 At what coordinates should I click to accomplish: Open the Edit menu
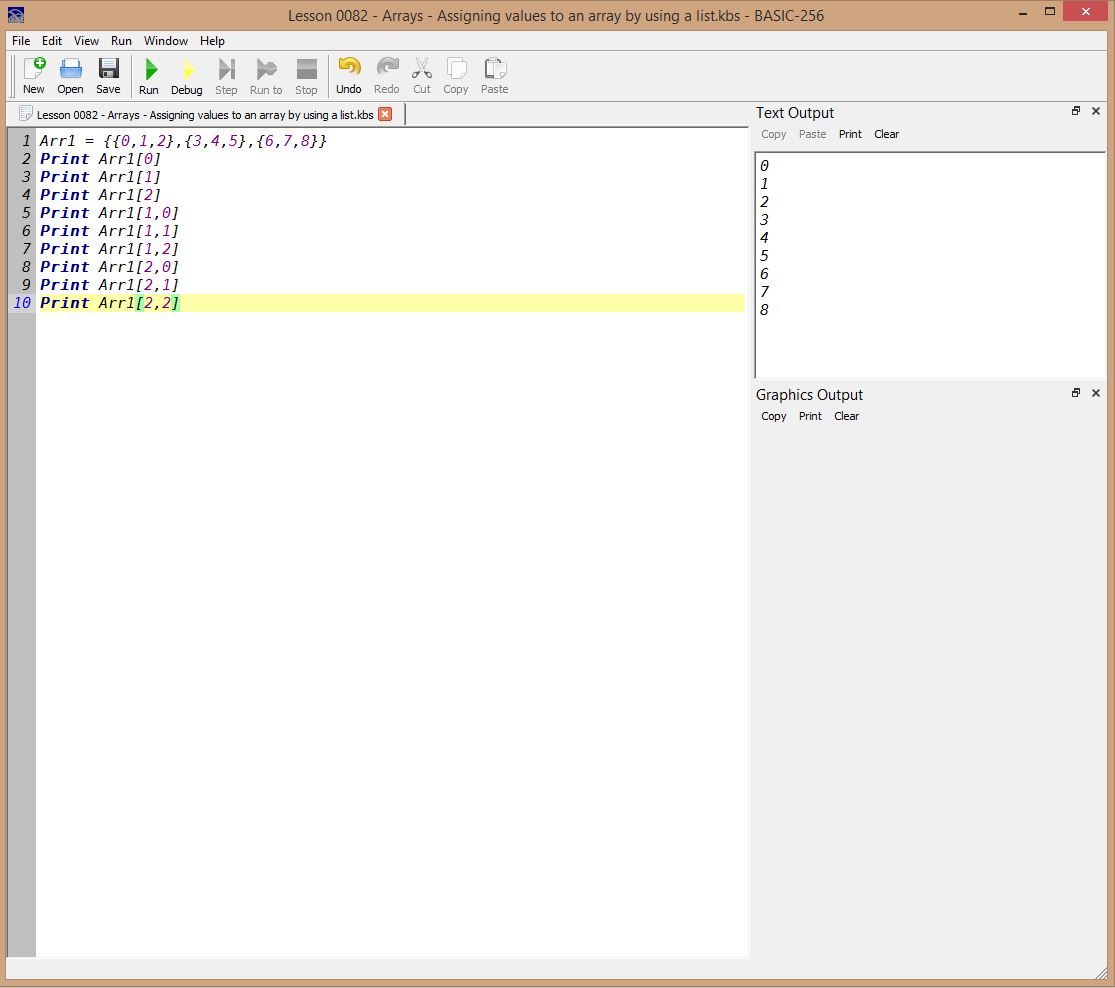coord(51,41)
